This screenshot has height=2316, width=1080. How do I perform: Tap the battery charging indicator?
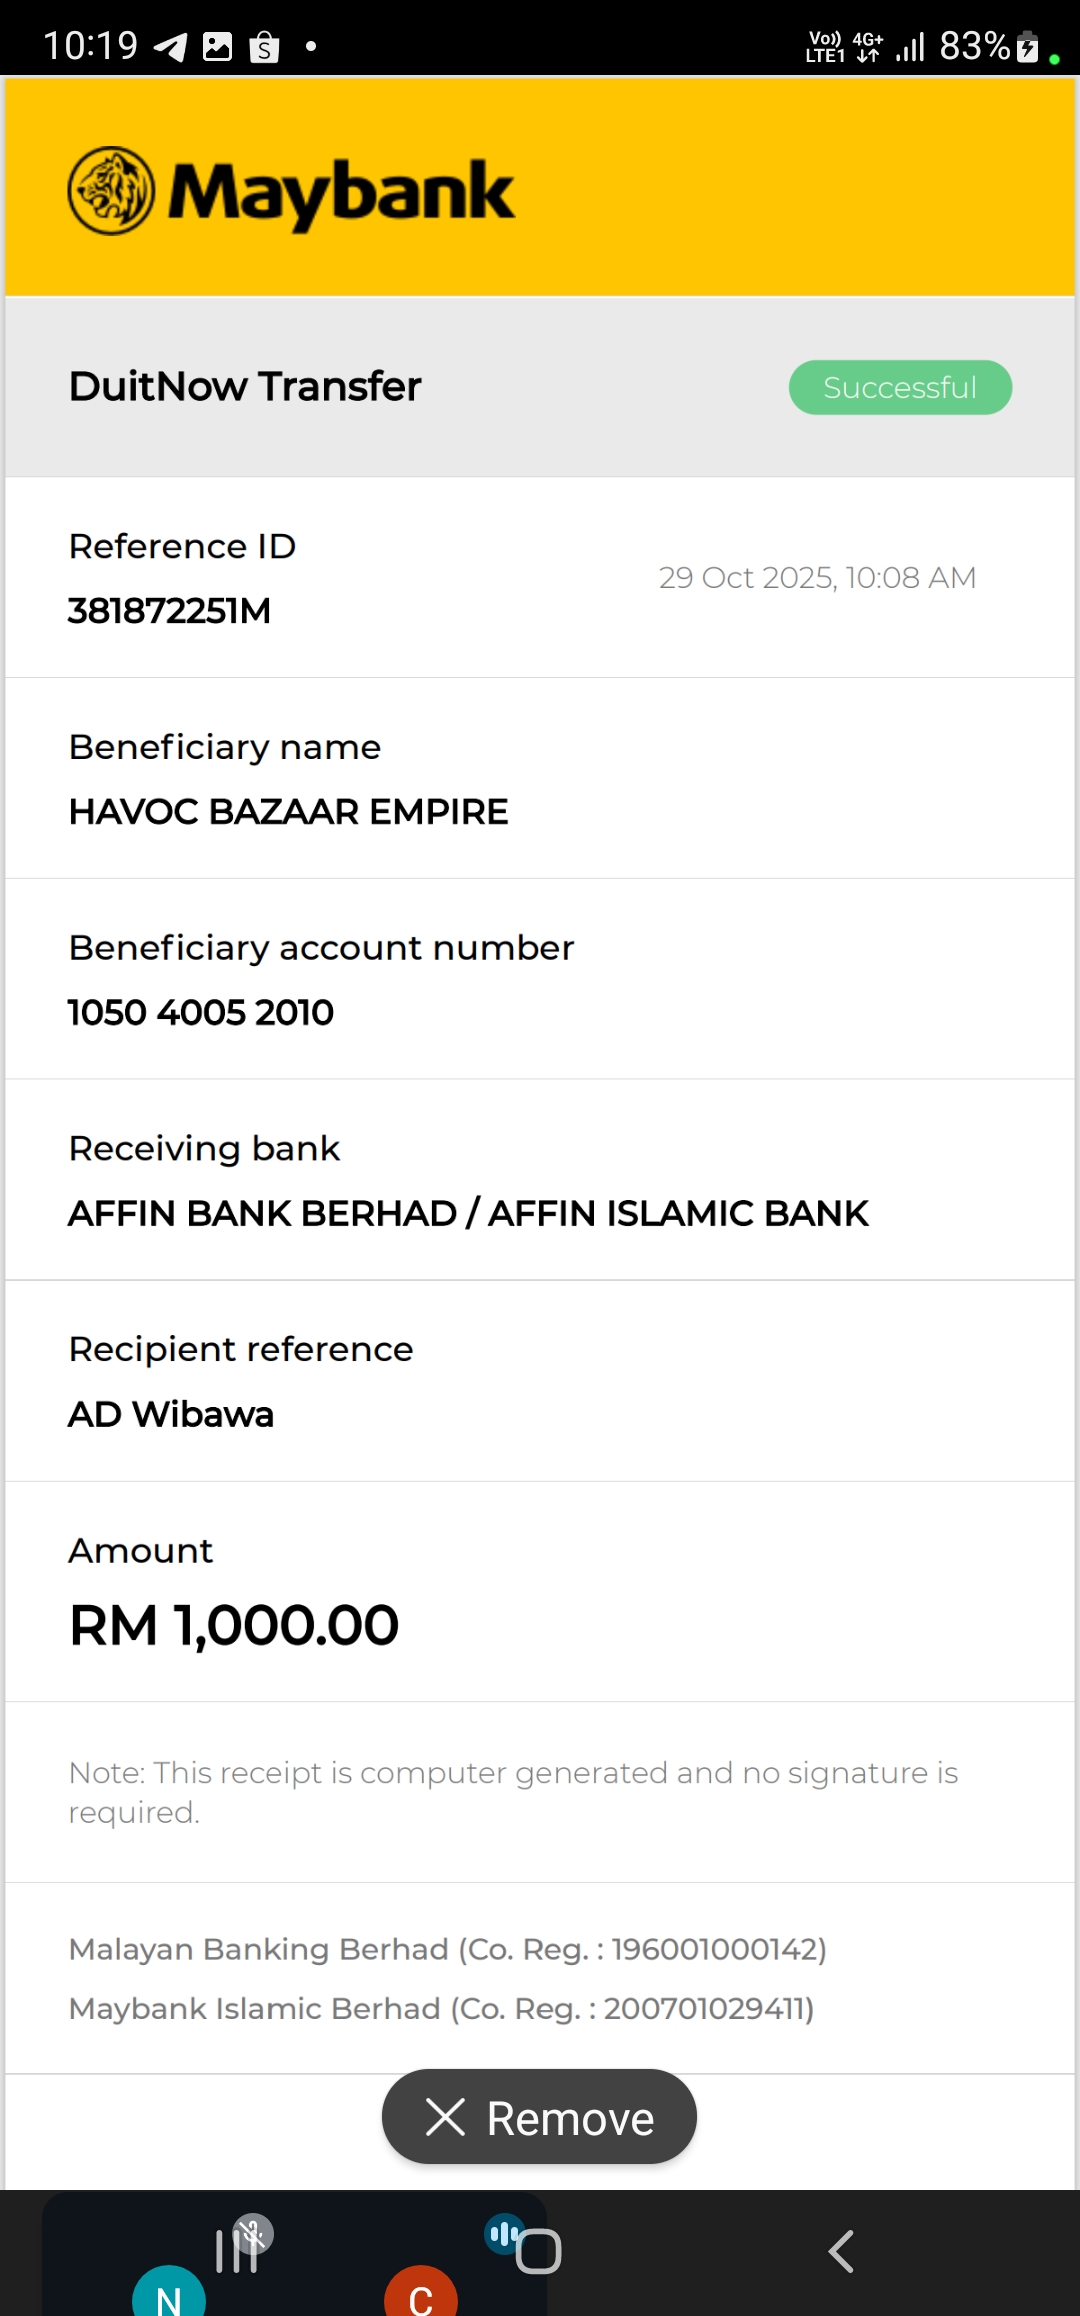point(1027,46)
